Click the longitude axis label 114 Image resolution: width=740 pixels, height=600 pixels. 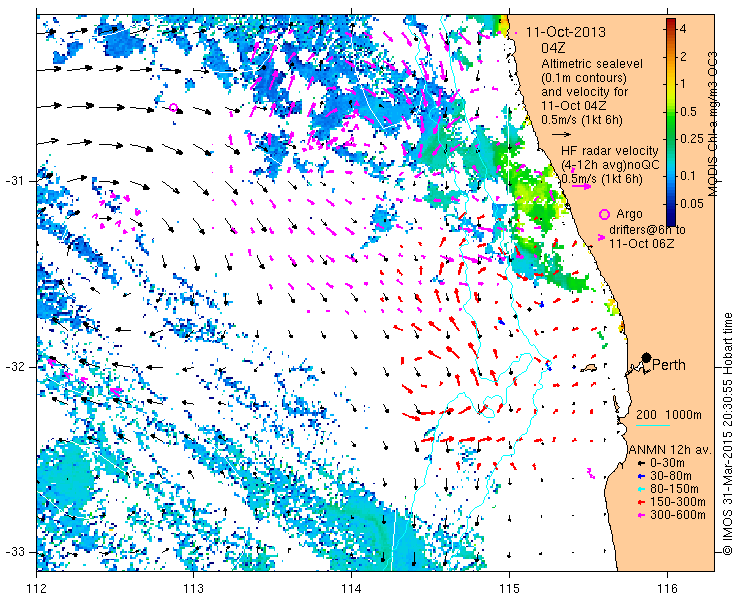tap(352, 589)
